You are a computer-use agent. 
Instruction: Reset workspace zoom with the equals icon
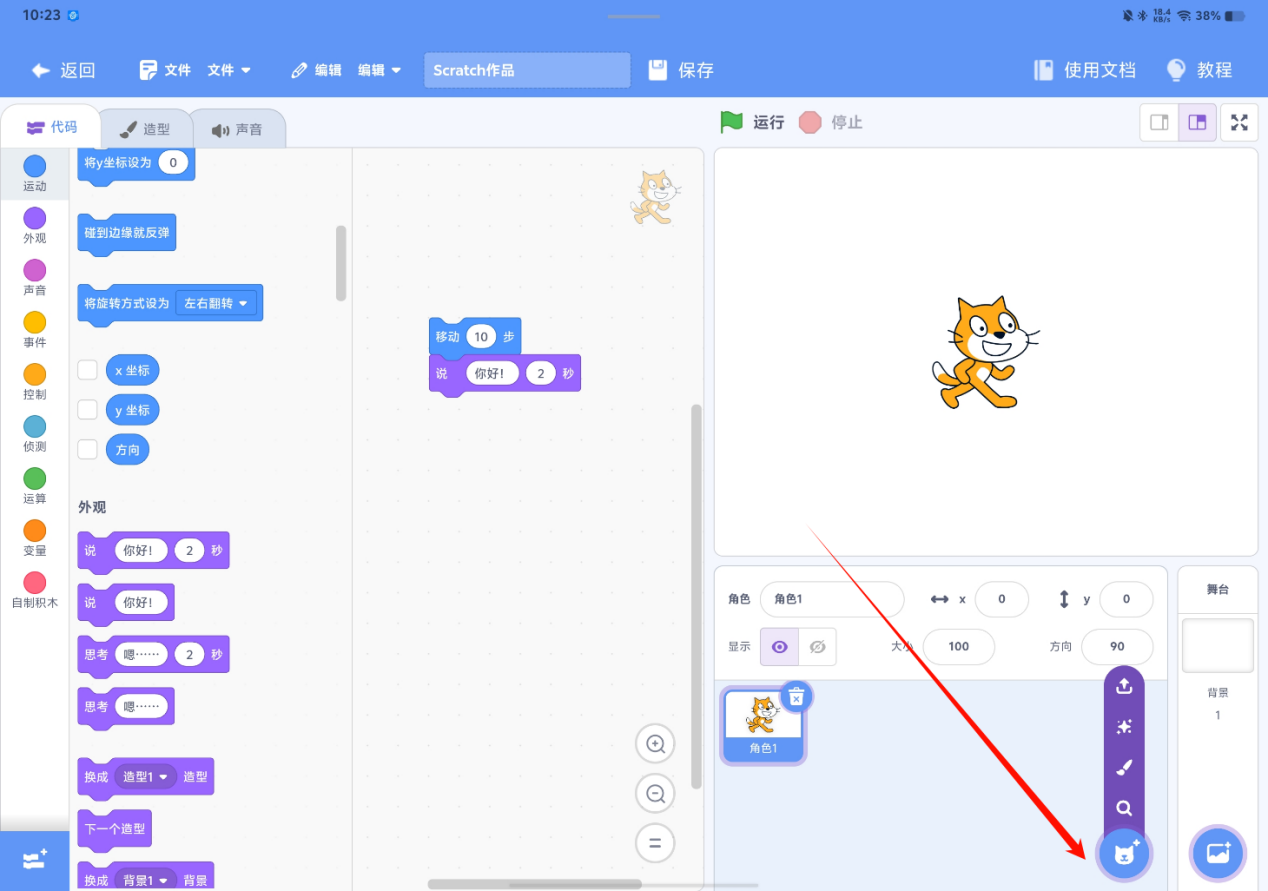pos(655,843)
